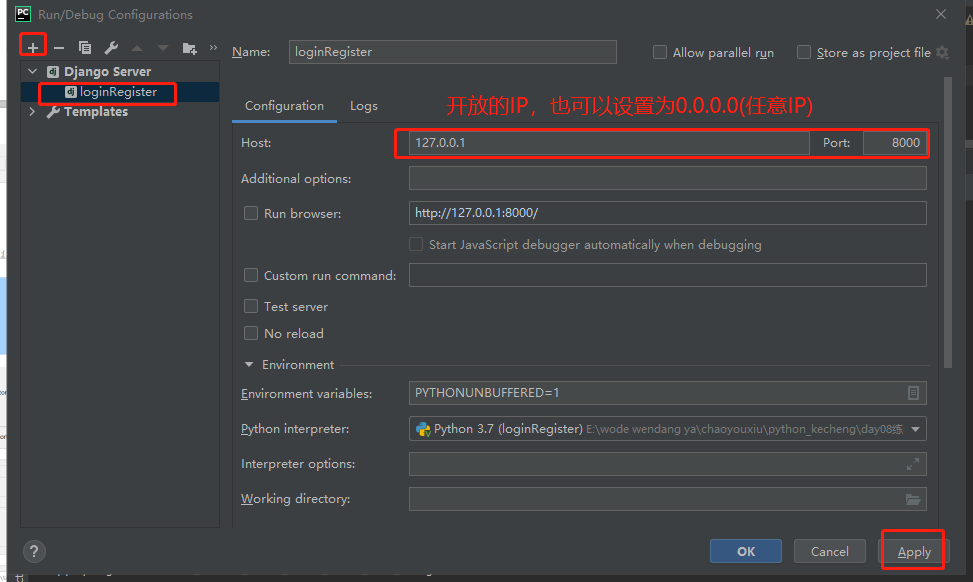Expand the Templates tree node

[x=32, y=112]
